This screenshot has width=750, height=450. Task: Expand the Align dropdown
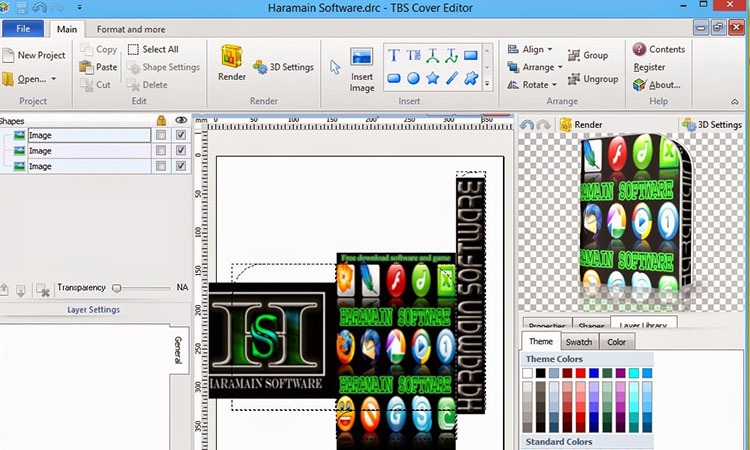coord(547,49)
